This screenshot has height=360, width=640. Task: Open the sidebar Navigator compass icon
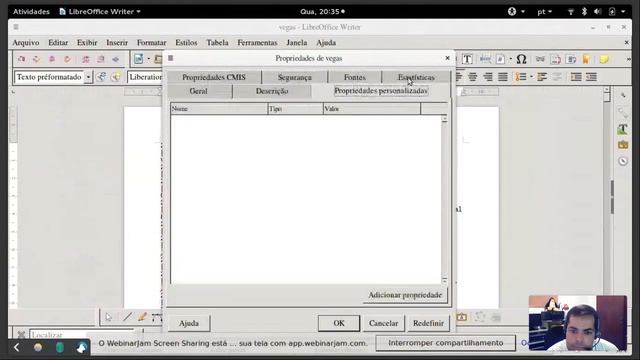[623, 161]
